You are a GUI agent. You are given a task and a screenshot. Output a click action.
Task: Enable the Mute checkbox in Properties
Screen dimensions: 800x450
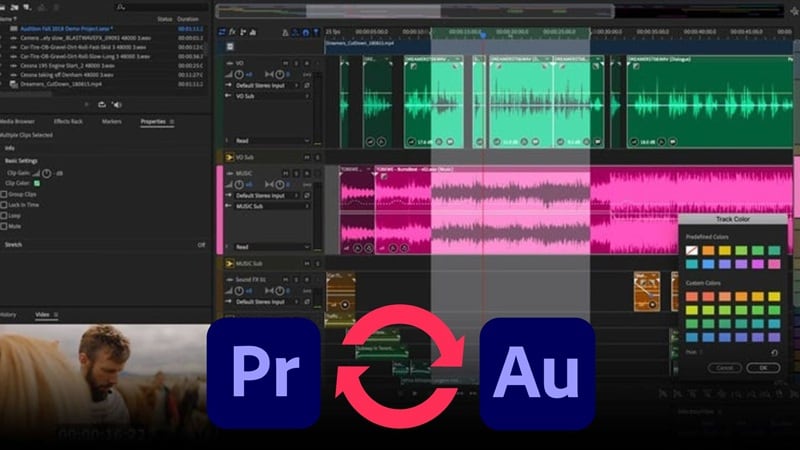[x=4, y=227]
